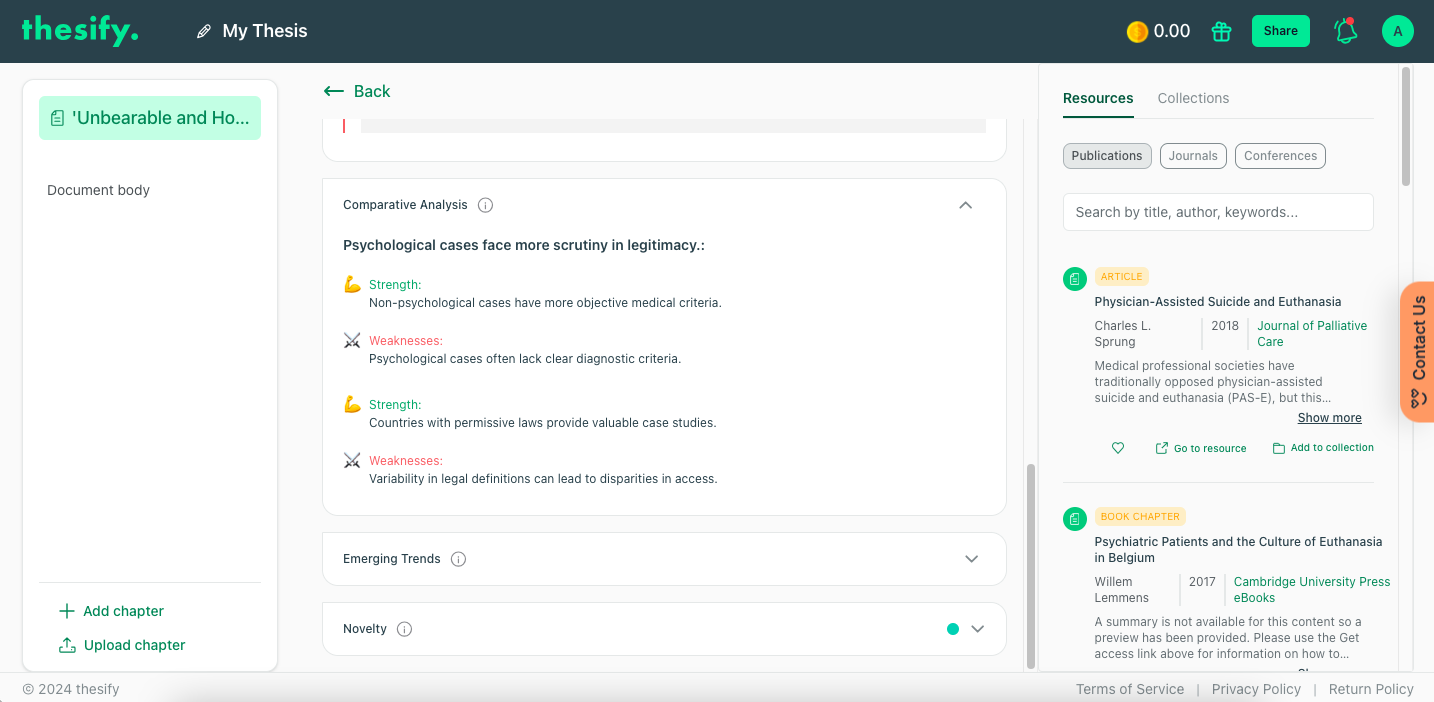Enable the Journals filter
Screen dimensions: 1434x702
[x=1193, y=155]
